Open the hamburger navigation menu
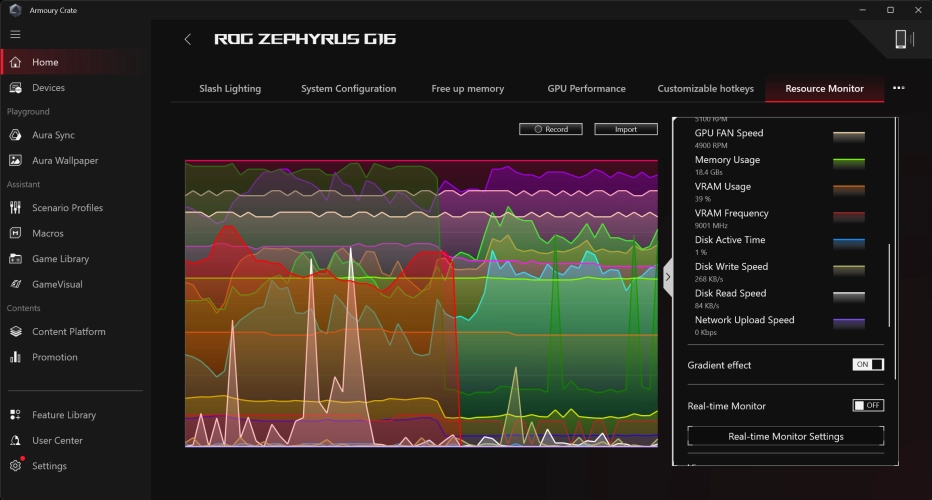932x500 pixels. click(15, 34)
